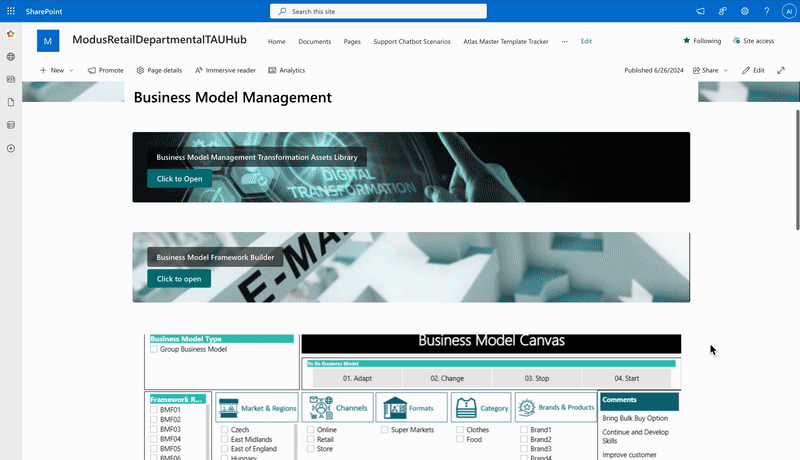Click the expand content arrows icon

(x=781, y=70)
